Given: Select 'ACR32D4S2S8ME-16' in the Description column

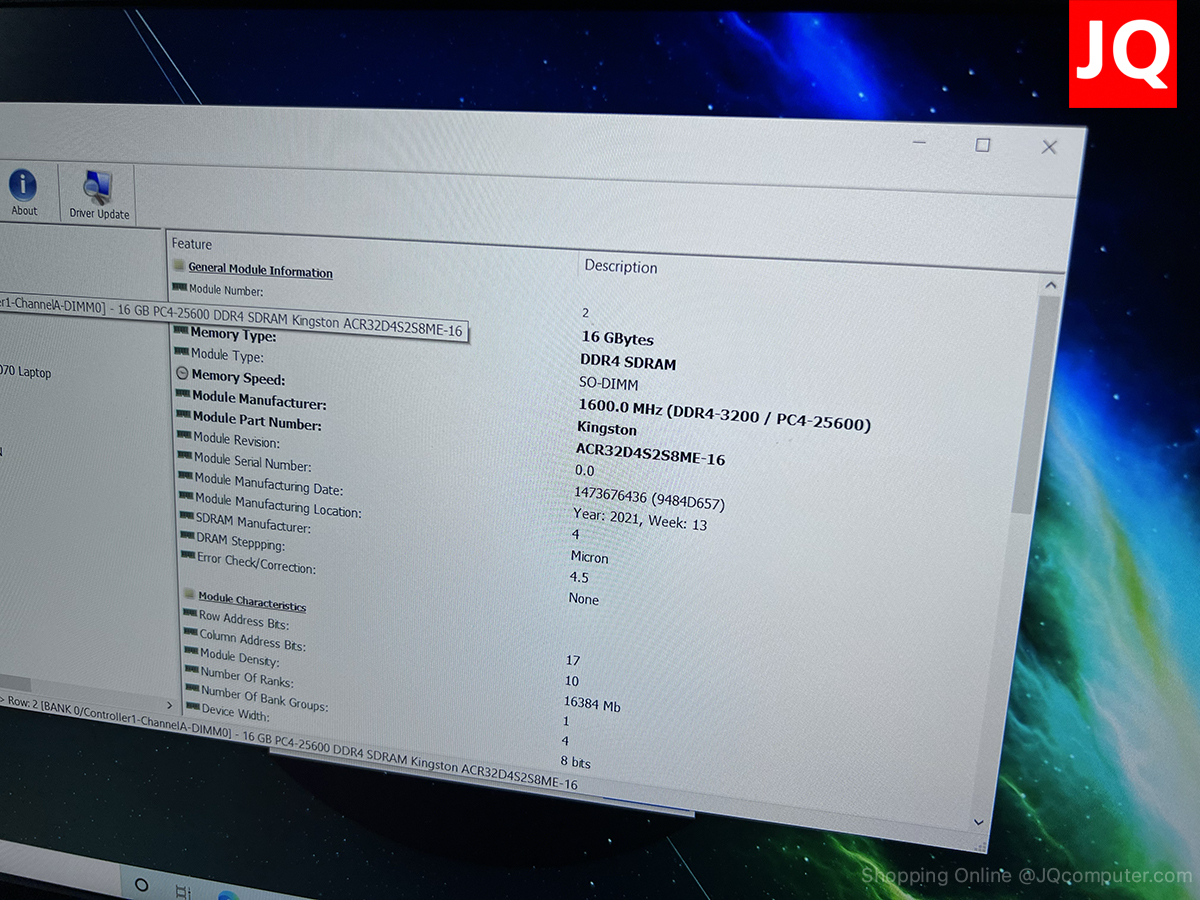Looking at the screenshot, I should [x=650, y=454].
